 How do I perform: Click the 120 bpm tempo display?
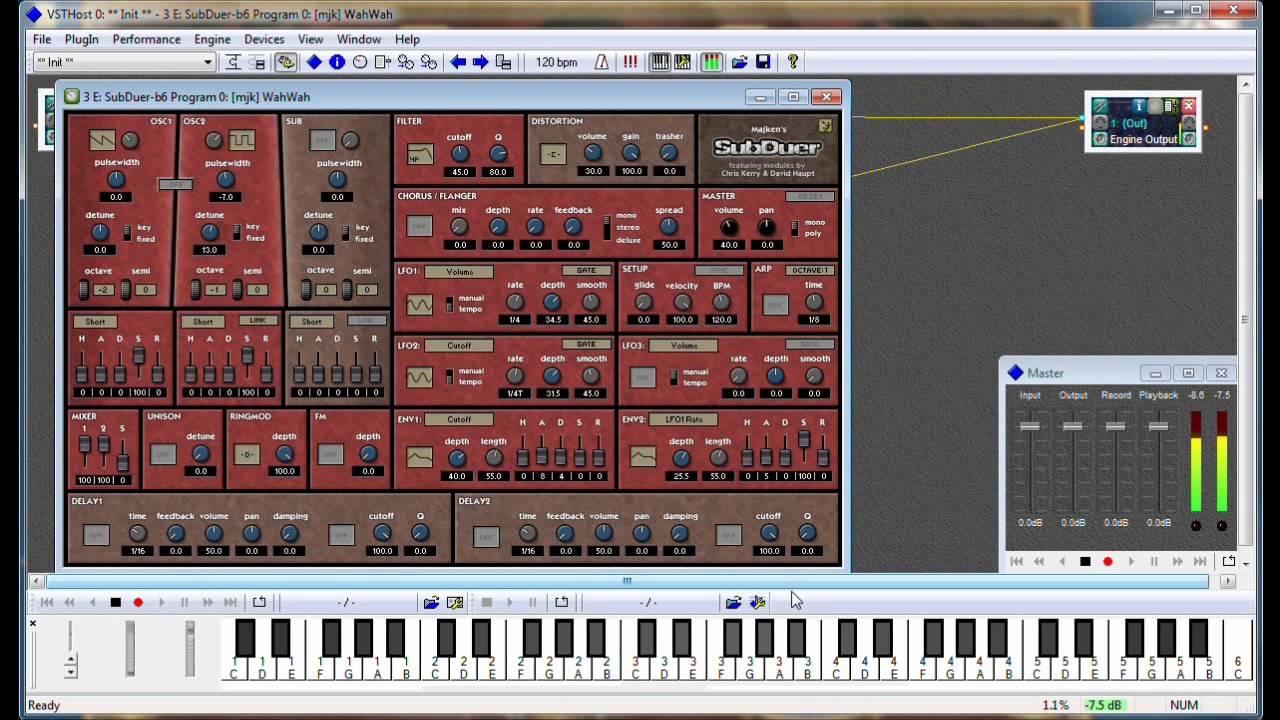click(557, 62)
